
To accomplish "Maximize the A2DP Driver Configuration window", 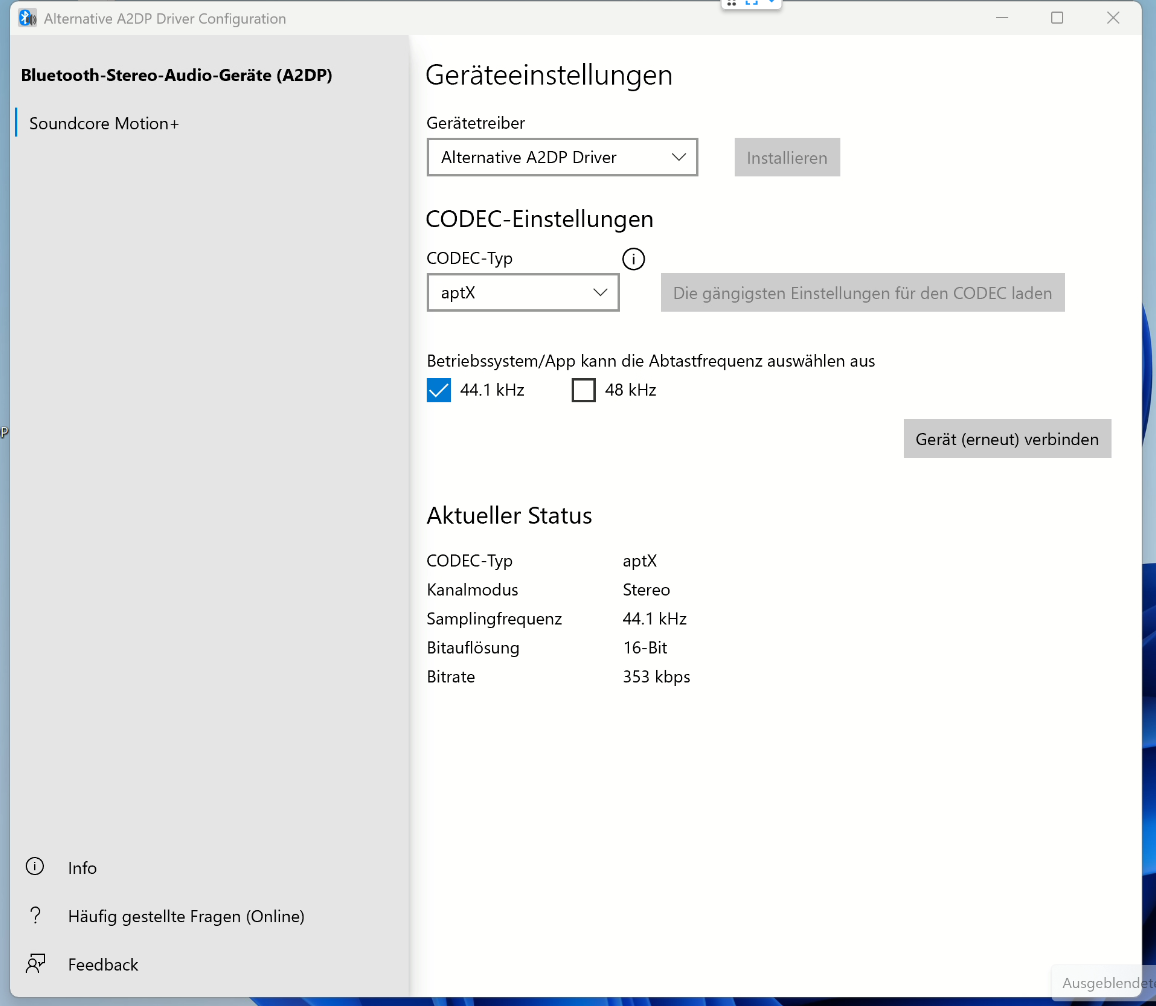I will coord(1056,18).
